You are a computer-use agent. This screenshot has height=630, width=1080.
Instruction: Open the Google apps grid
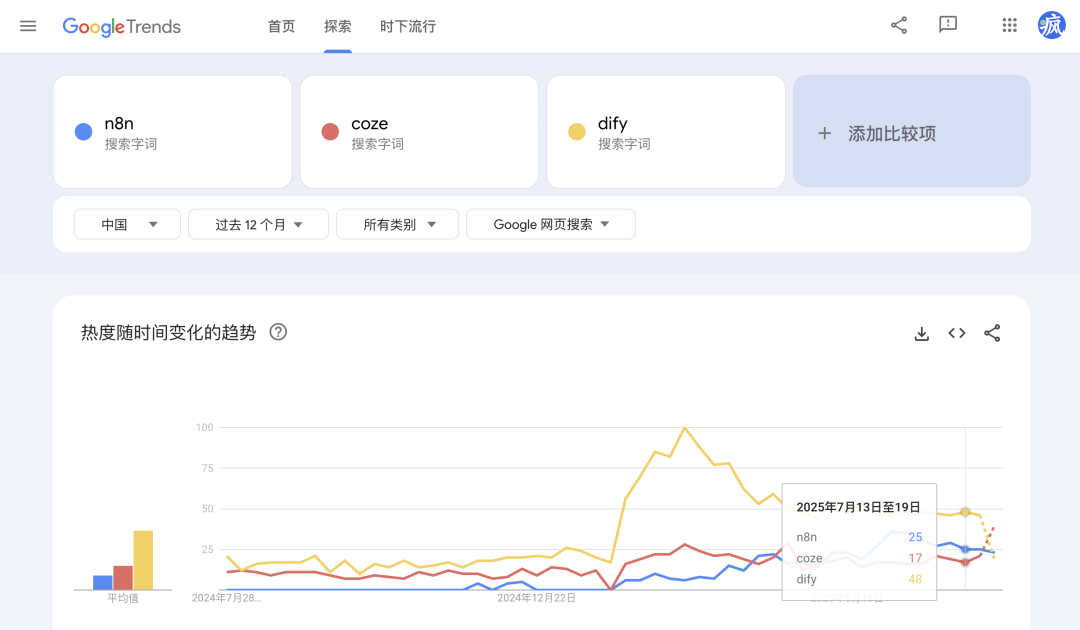pos(1009,26)
